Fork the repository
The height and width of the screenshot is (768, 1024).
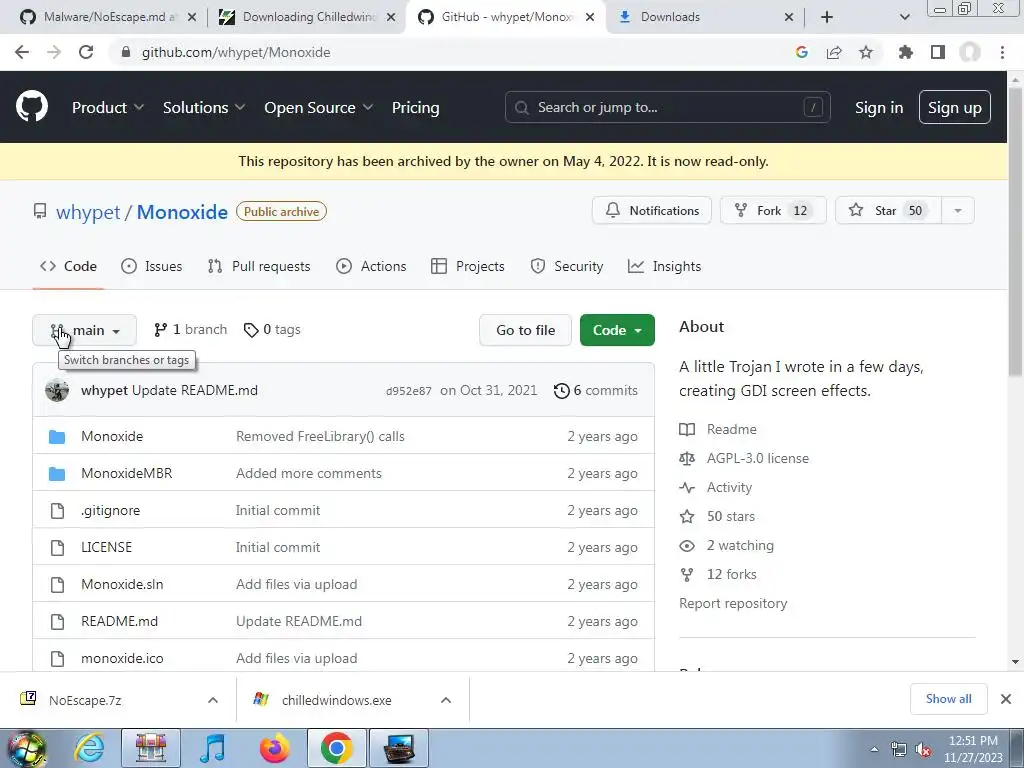[x=773, y=211]
